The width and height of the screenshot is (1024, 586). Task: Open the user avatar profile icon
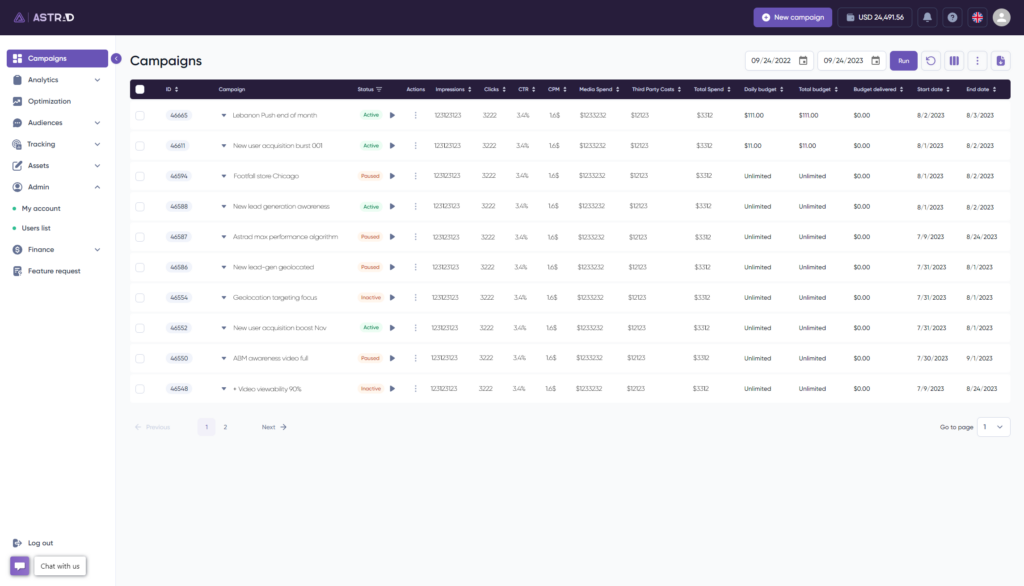click(x=1001, y=17)
